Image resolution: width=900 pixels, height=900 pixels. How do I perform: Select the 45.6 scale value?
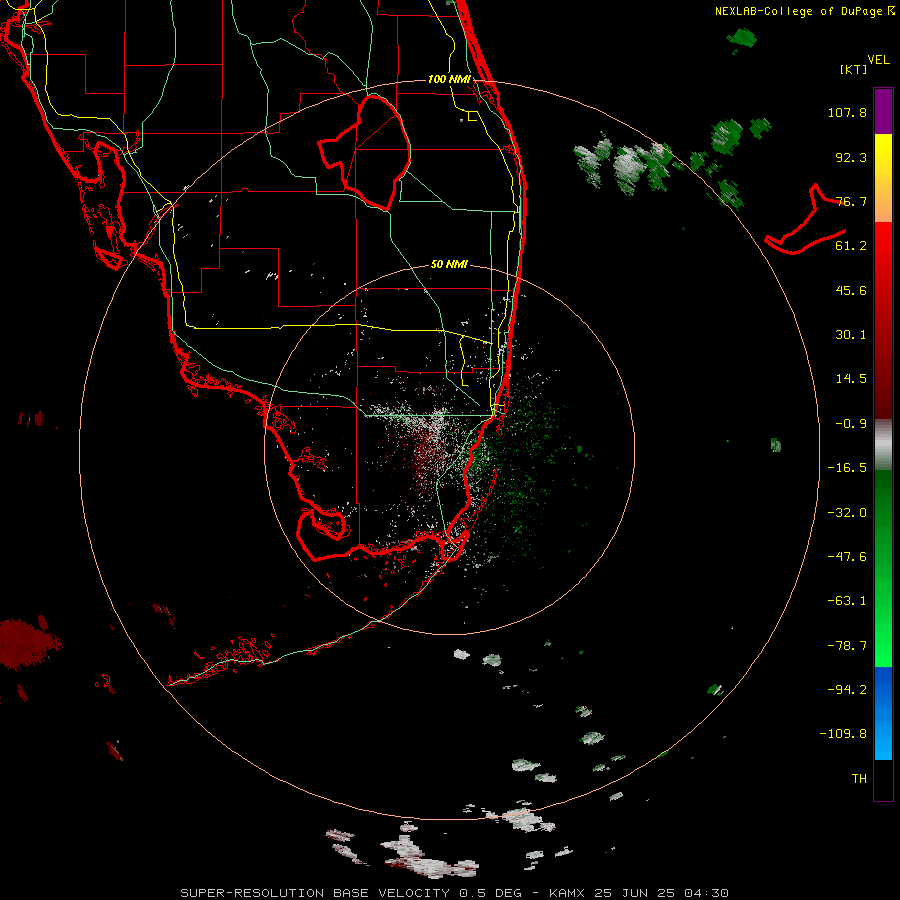click(x=851, y=290)
